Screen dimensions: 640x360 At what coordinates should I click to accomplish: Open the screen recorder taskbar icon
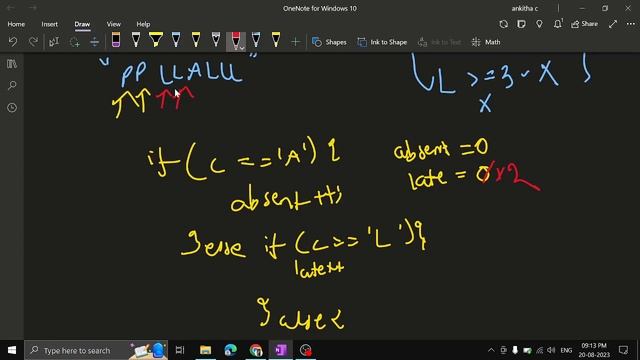point(306,350)
